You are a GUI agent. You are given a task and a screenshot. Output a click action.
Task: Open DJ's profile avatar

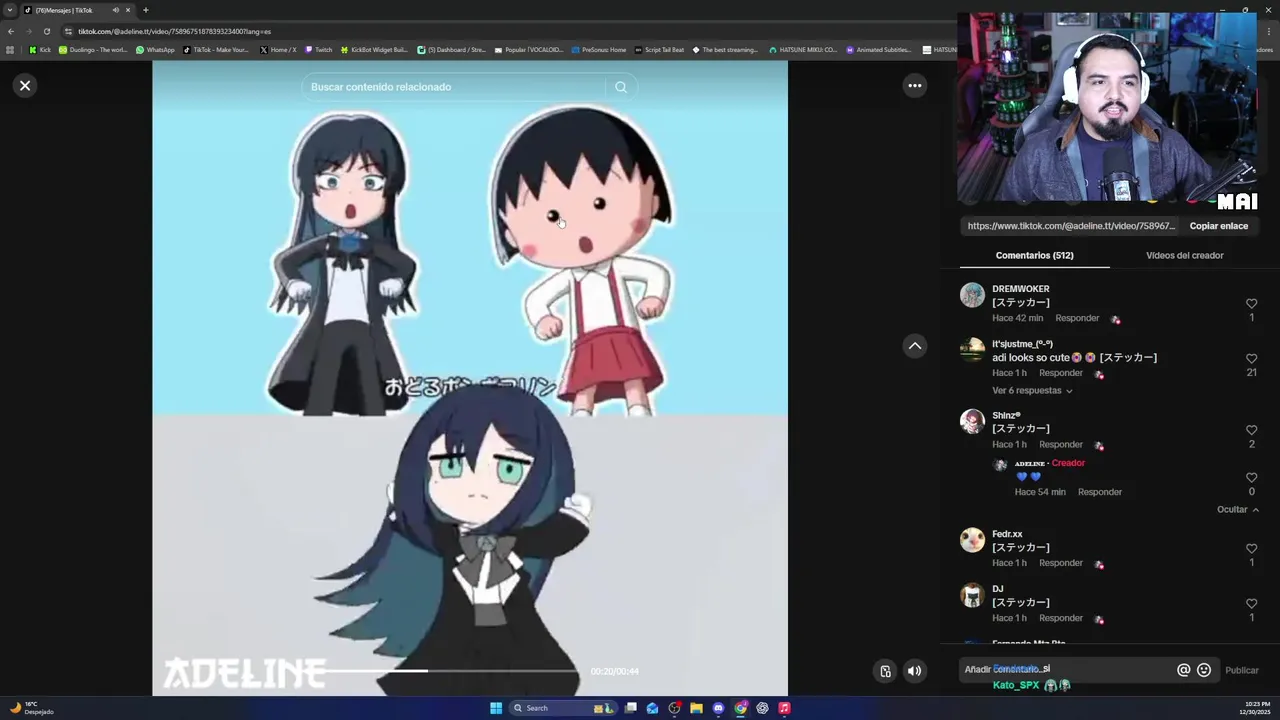pos(972,595)
